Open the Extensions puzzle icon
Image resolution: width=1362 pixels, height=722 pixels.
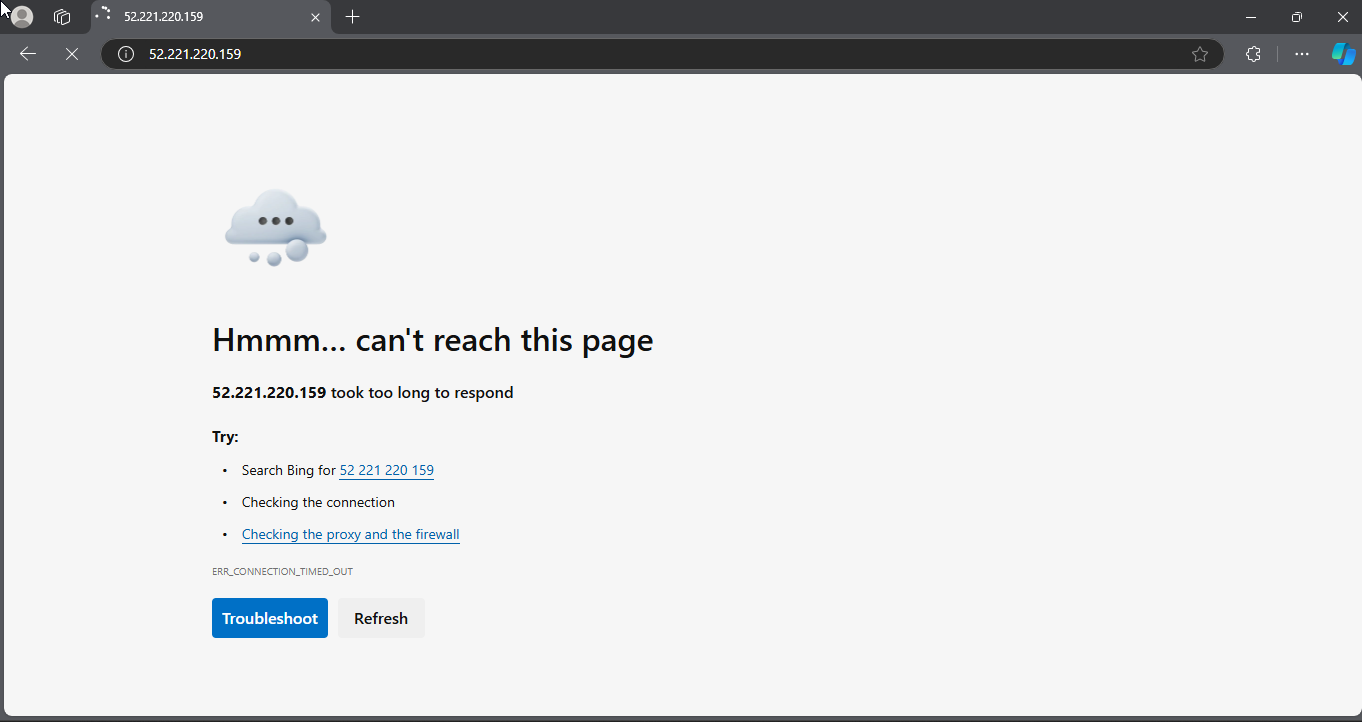[x=1253, y=54]
